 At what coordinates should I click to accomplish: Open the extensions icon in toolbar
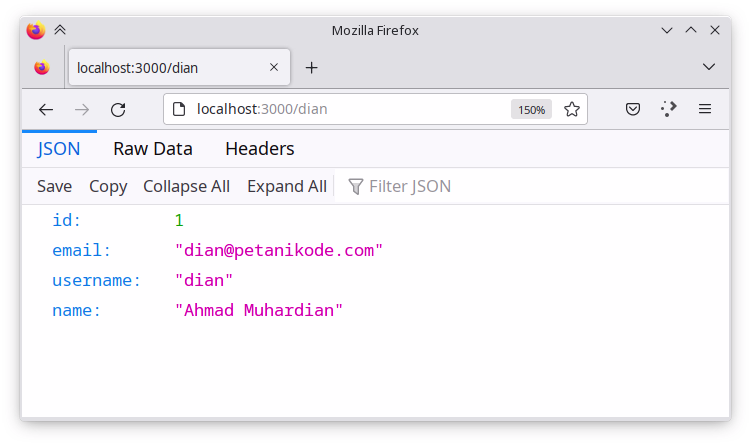point(669,109)
